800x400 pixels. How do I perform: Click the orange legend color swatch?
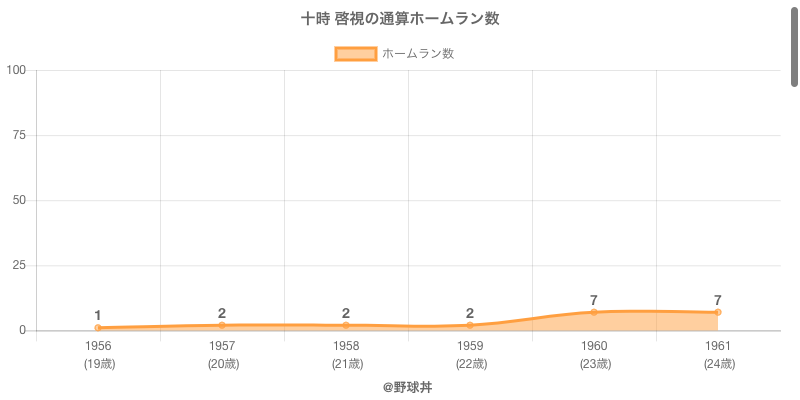pyautogui.click(x=356, y=54)
